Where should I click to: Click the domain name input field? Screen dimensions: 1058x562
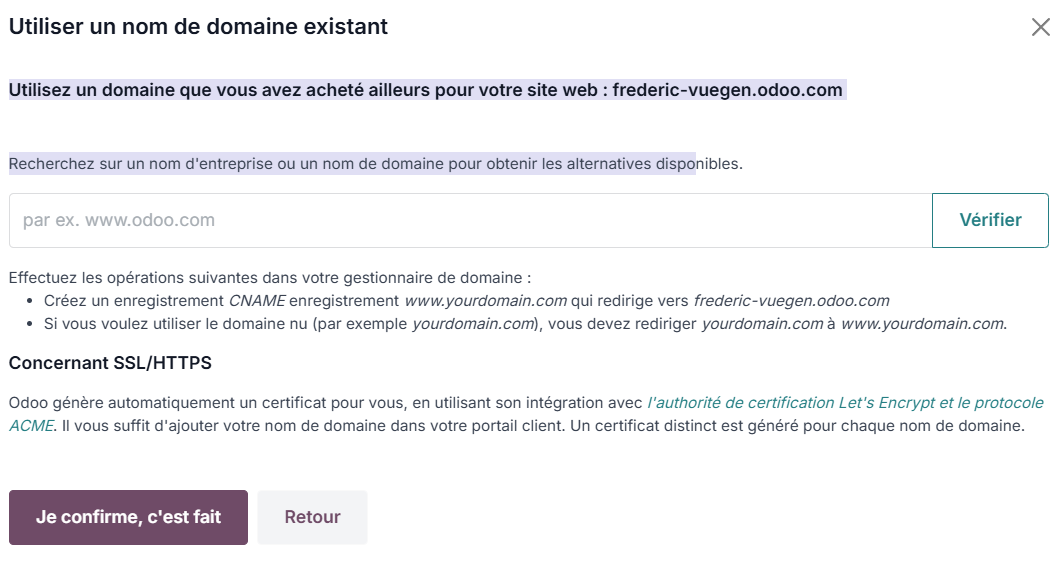tap(470, 220)
